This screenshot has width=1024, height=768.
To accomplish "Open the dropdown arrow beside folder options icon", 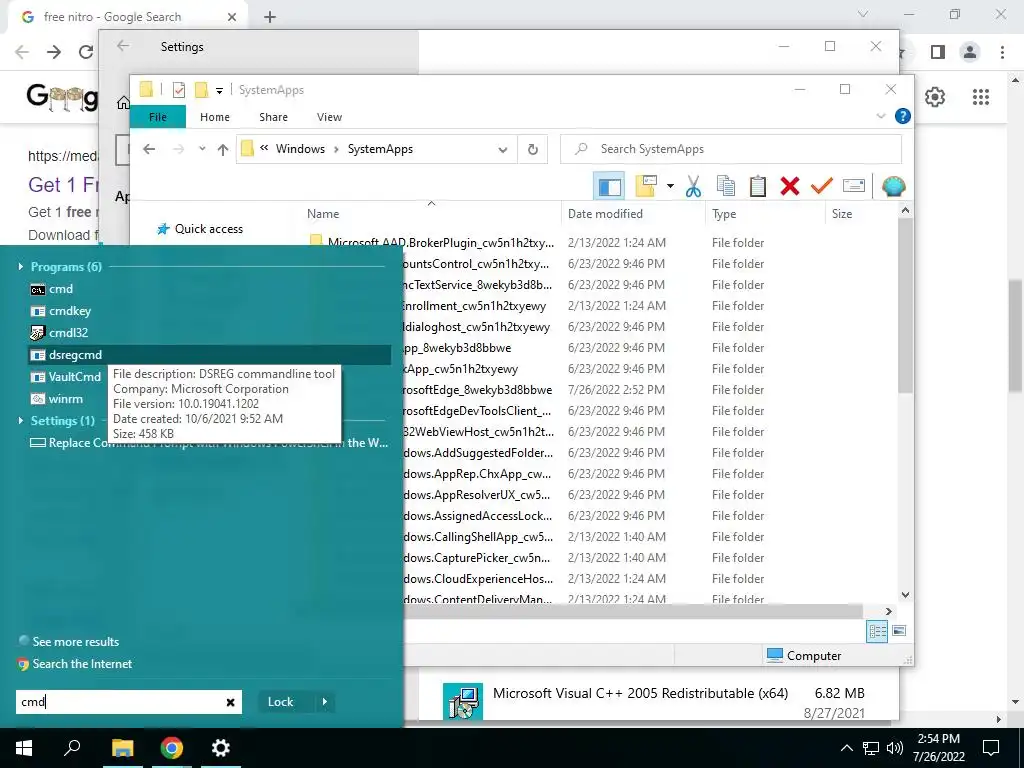I will click(x=670, y=187).
